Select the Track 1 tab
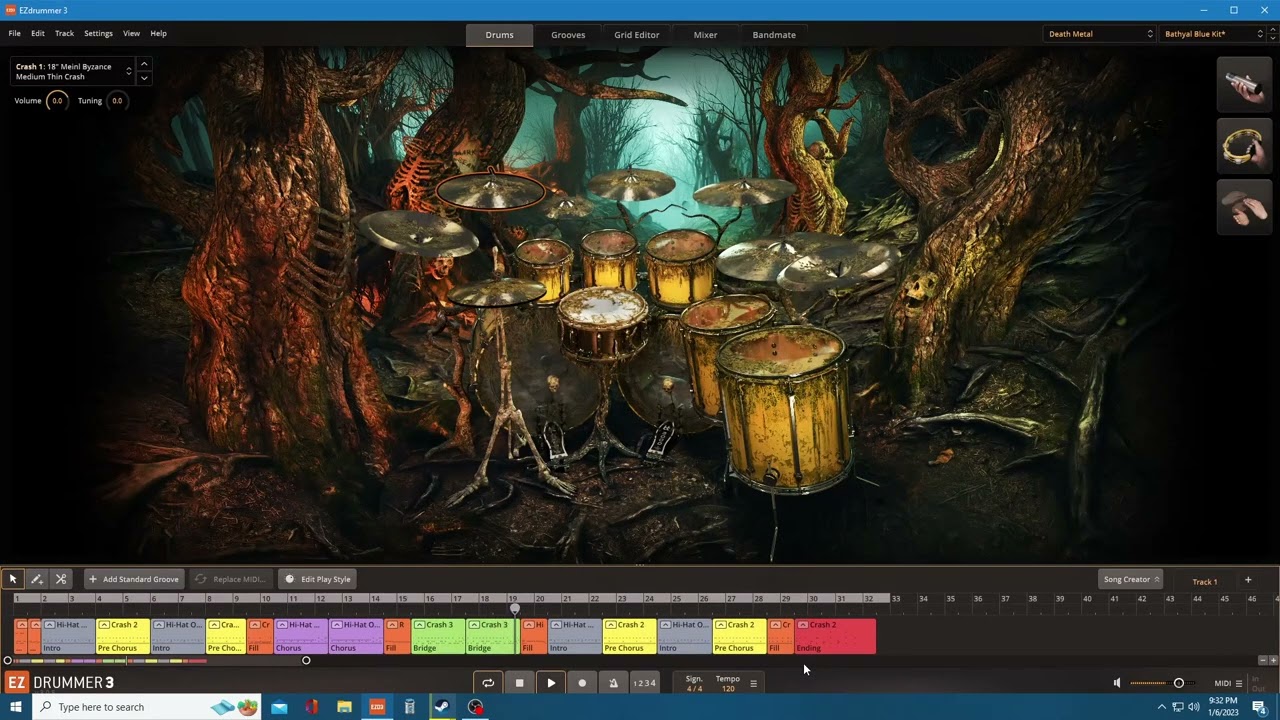This screenshot has height=720, width=1280. pos(1204,581)
